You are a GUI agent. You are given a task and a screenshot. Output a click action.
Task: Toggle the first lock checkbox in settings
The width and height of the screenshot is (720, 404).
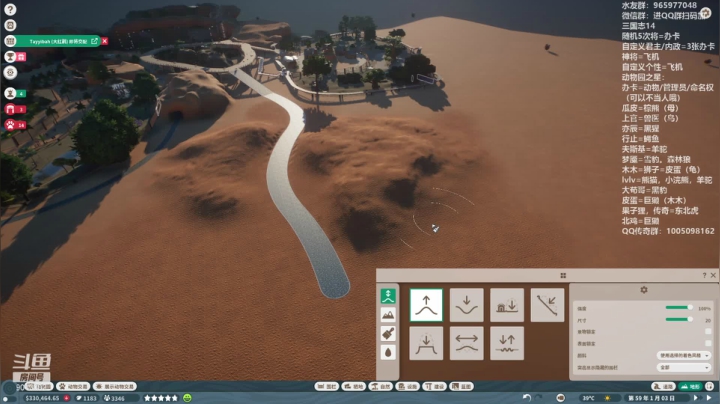tap(708, 331)
